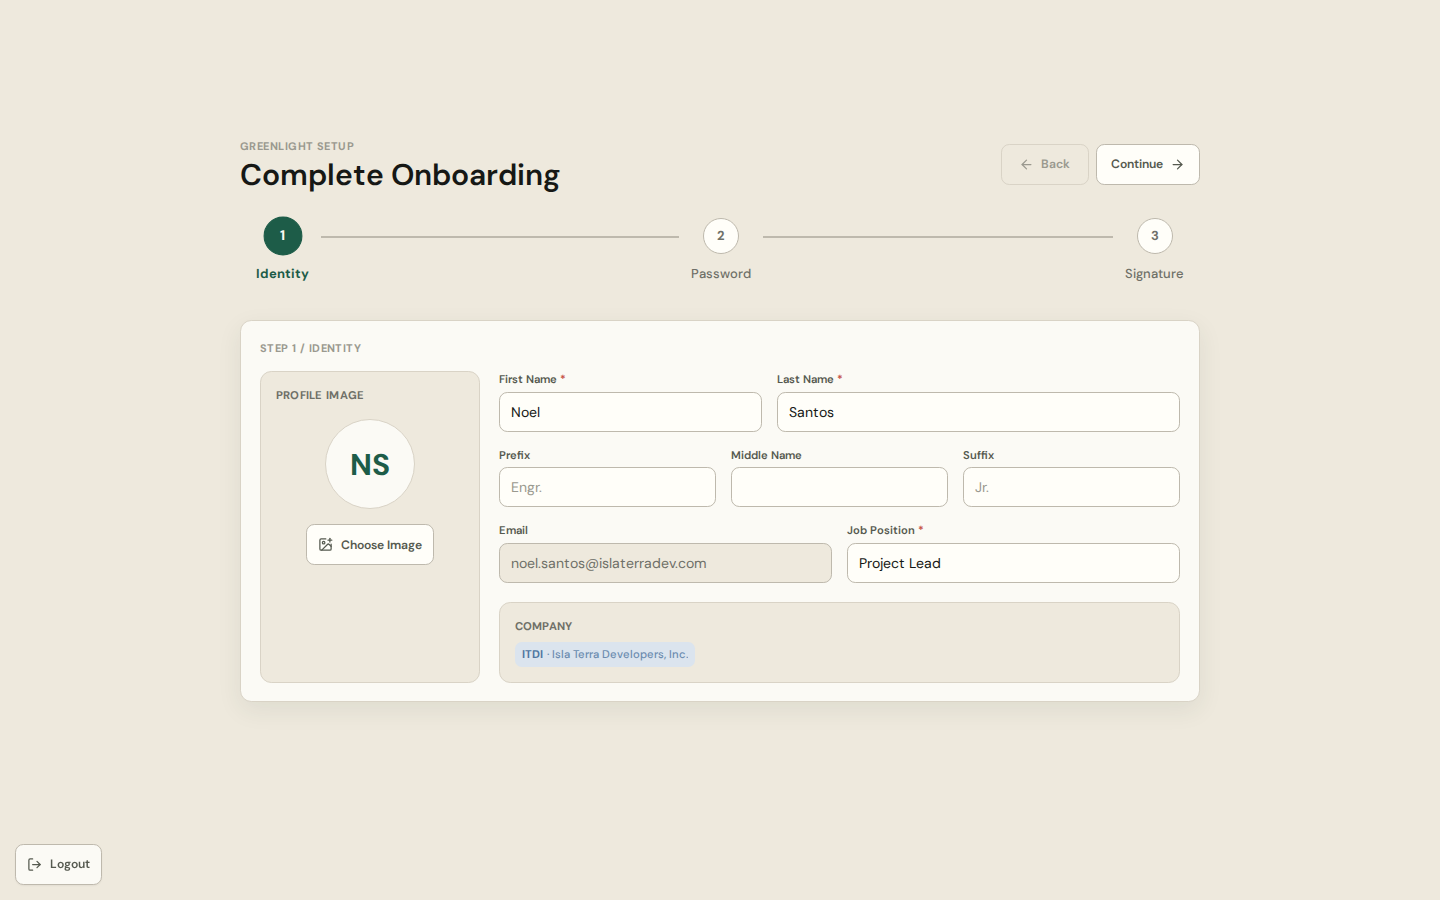
Task: Click into the Prefix input field
Action: click(607, 487)
